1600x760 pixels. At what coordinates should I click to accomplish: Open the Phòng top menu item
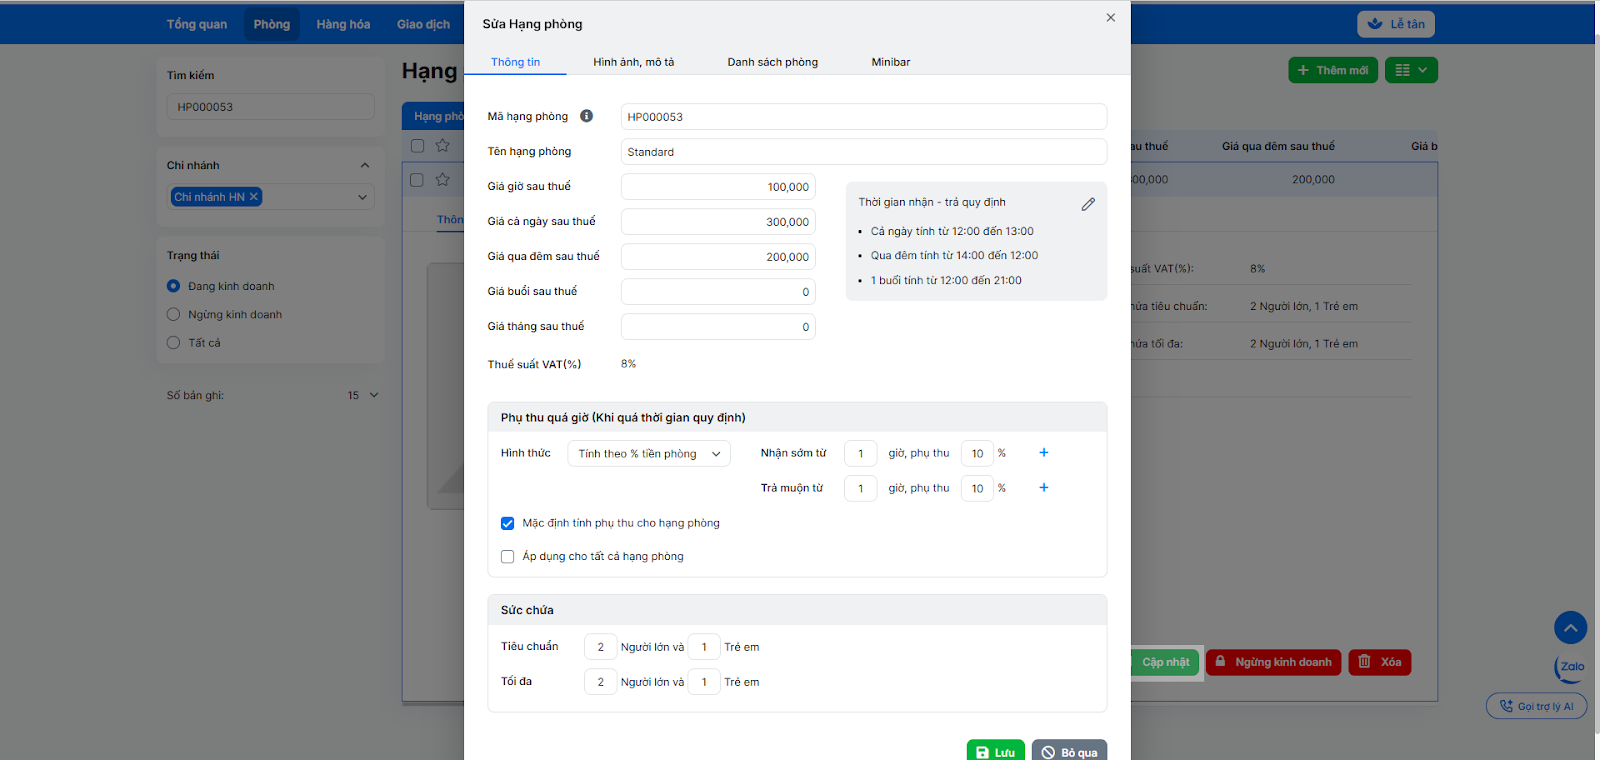[272, 24]
